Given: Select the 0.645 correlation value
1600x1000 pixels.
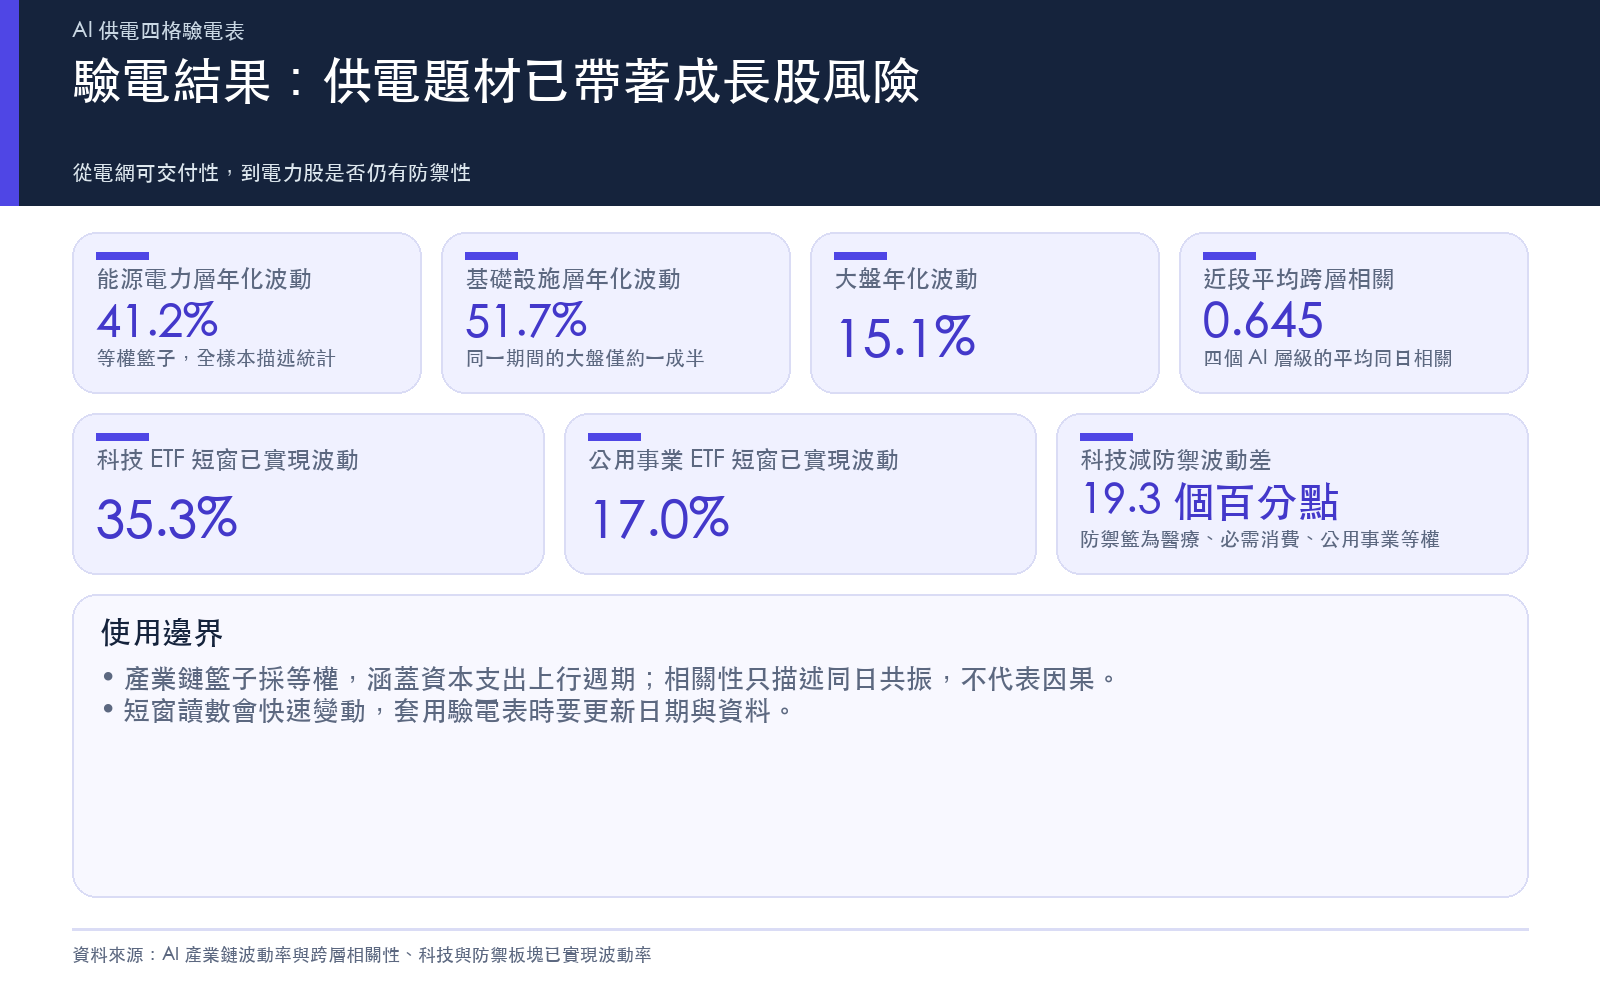Looking at the screenshot, I should pyautogui.click(x=1263, y=321).
